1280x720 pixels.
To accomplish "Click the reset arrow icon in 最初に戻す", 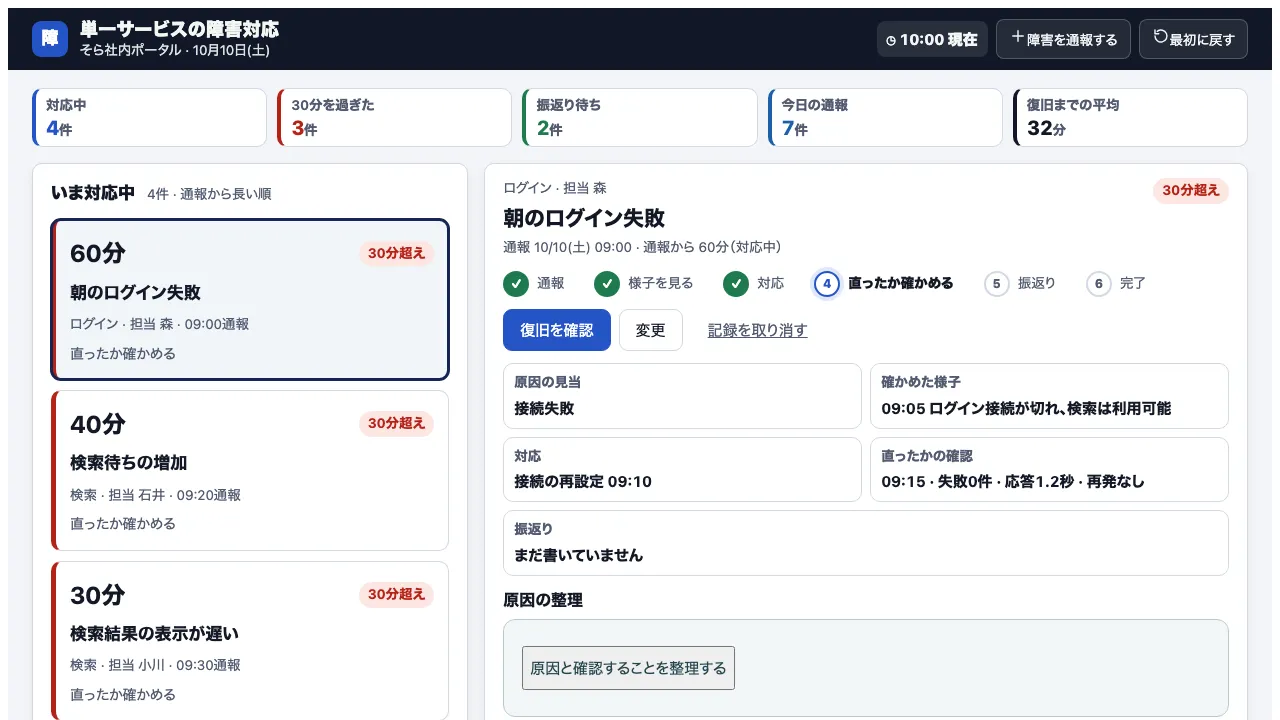I will [1160, 37].
